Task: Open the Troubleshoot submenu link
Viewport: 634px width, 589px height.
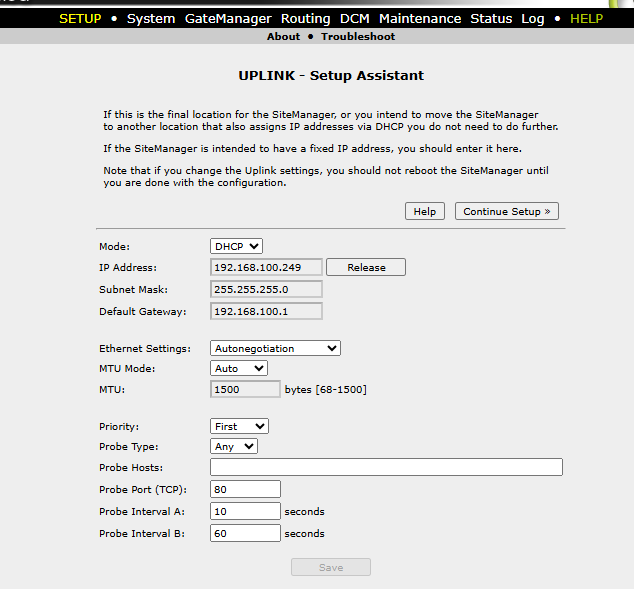Action: (358, 36)
